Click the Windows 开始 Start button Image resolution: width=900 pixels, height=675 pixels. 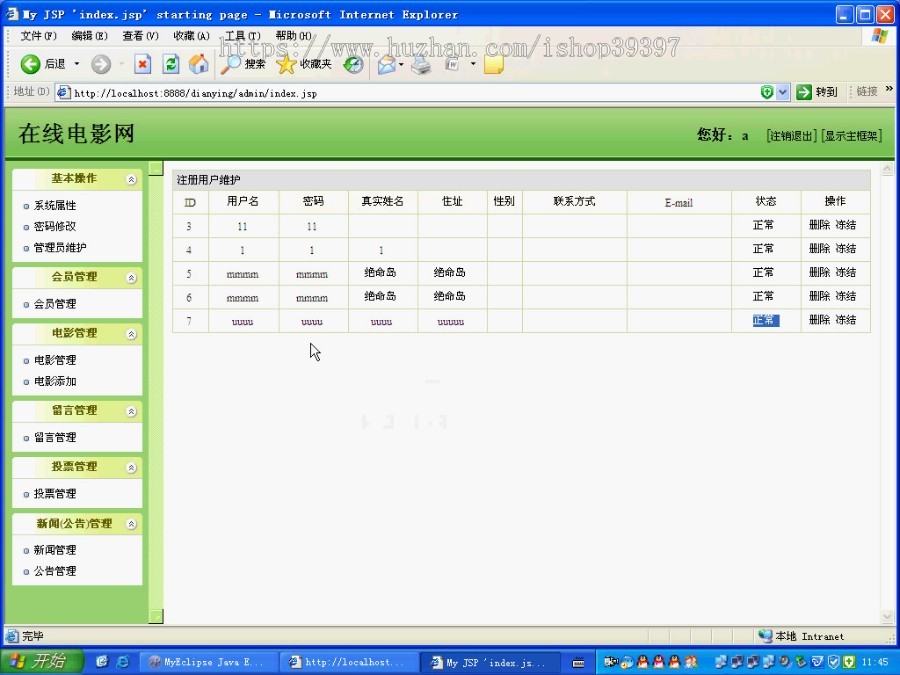tap(41, 662)
